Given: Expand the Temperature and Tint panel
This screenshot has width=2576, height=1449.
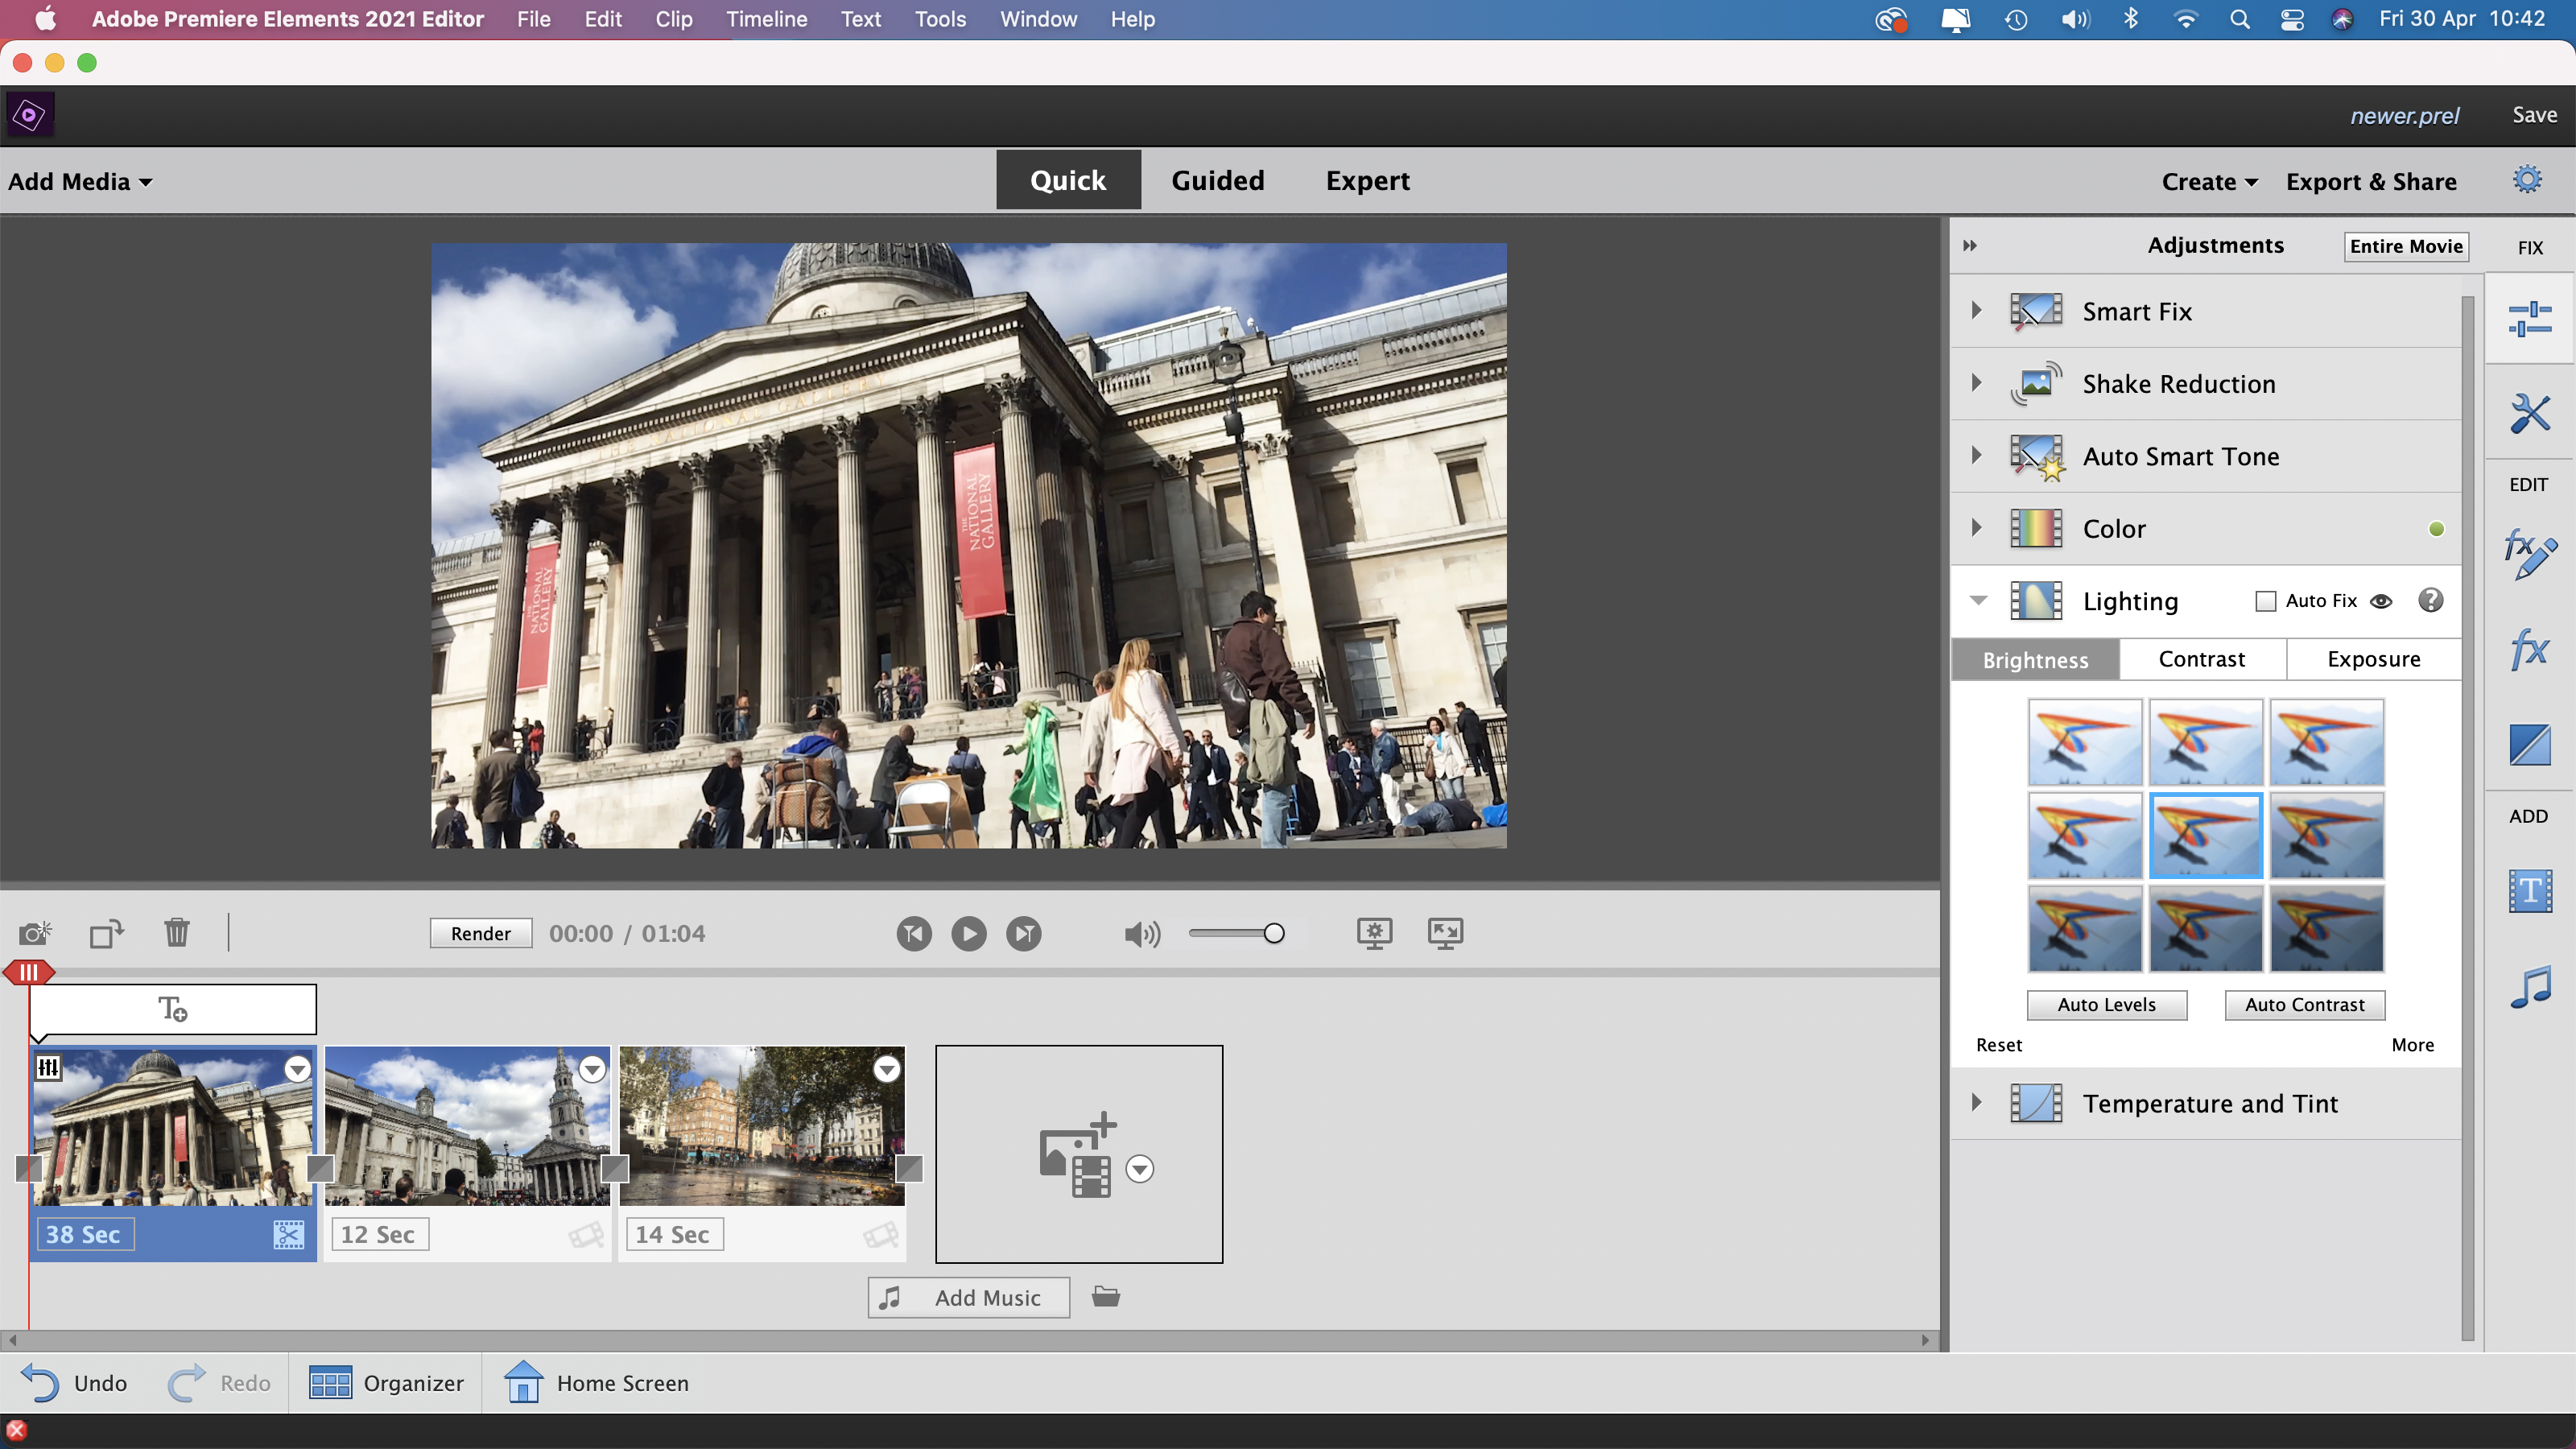Looking at the screenshot, I should (1976, 1102).
